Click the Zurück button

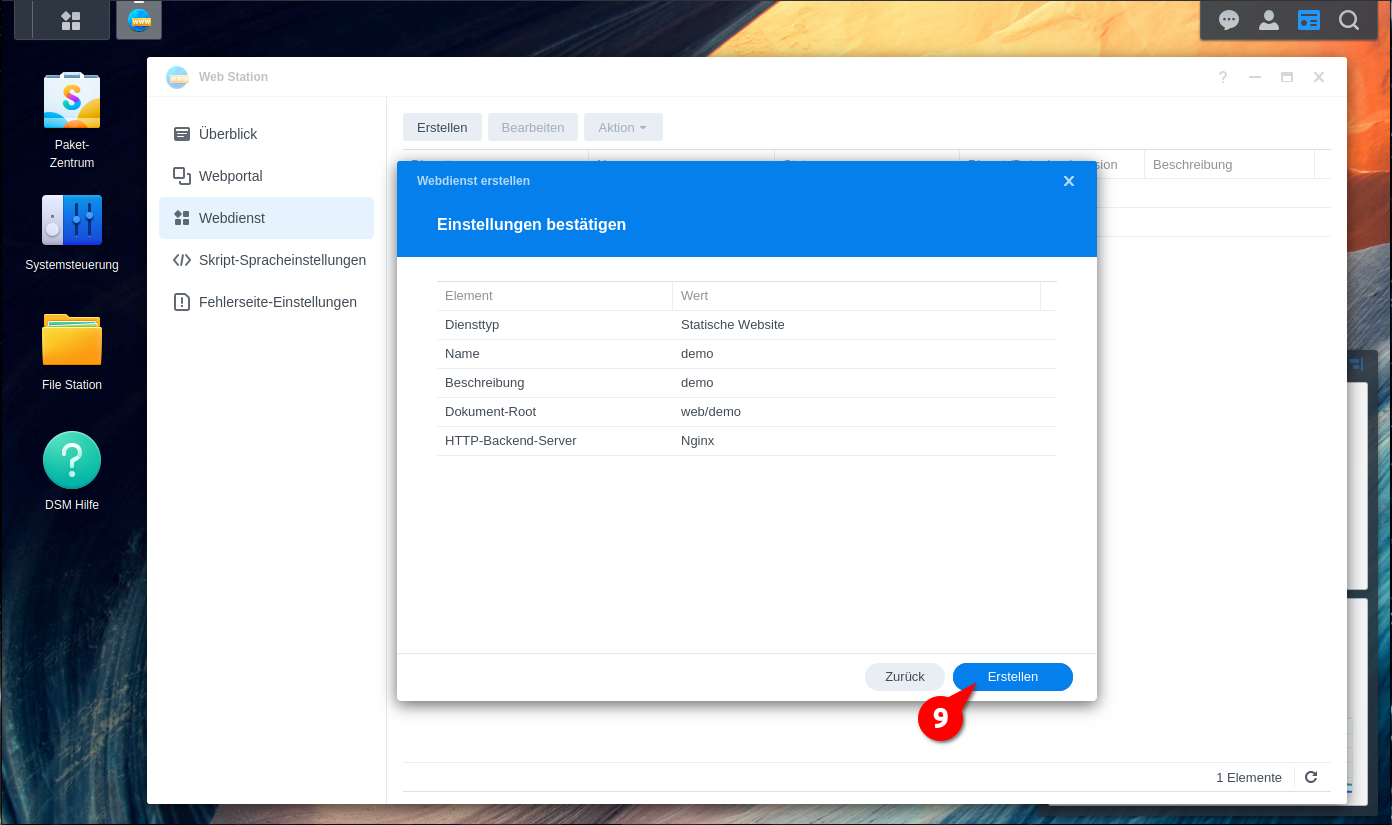coord(904,677)
